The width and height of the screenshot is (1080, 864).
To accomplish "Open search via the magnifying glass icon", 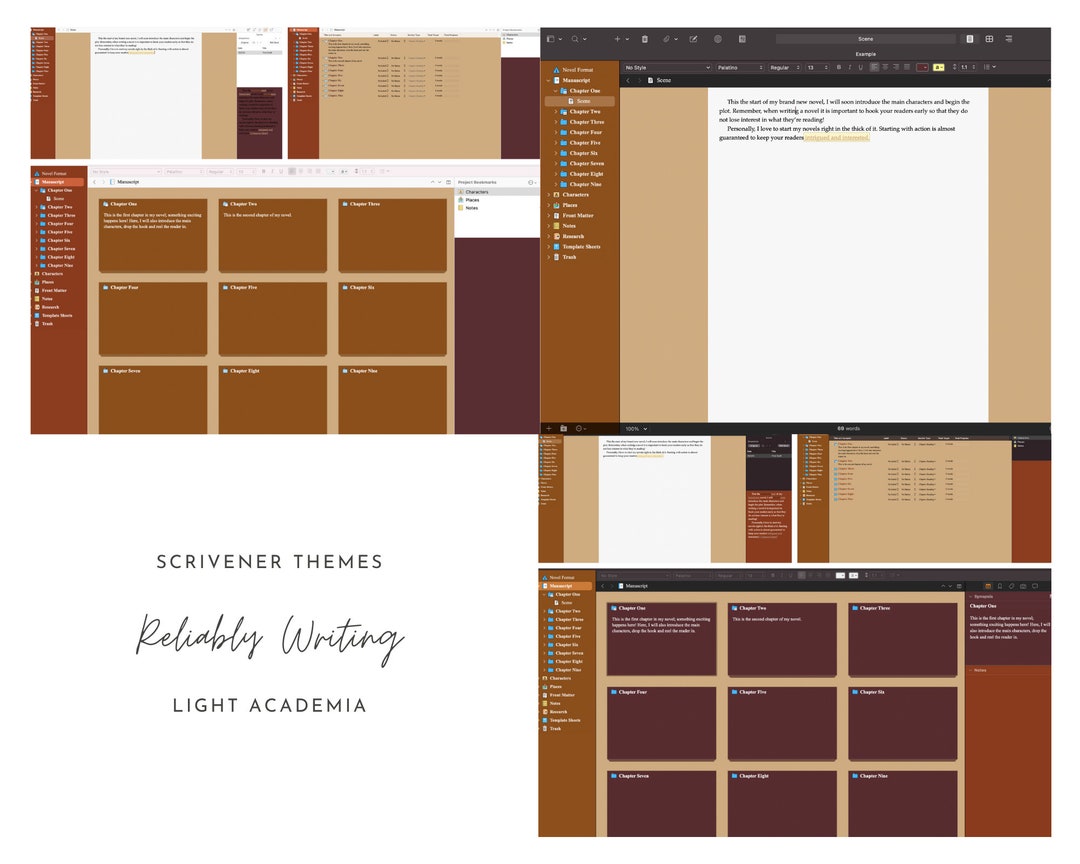I will click(x=574, y=38).
